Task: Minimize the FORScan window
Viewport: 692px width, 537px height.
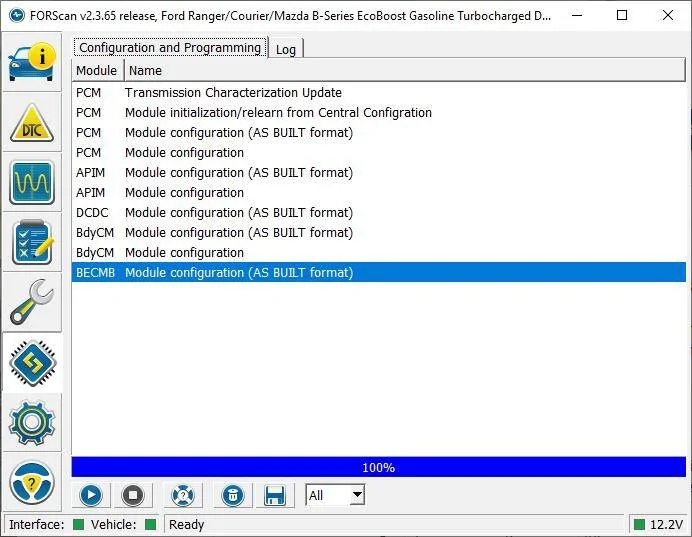Action: [577, 15]
